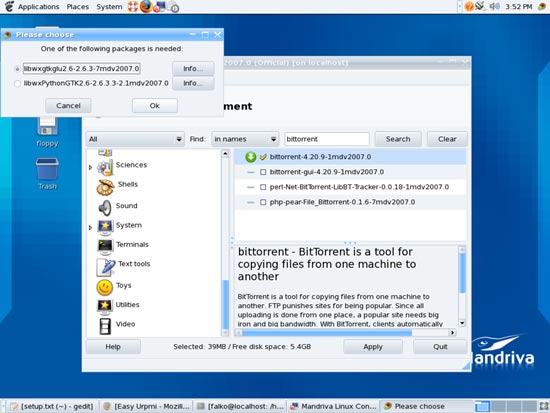
Task: Select bittorrent-gui-4.20.9-1mdv2007.0 row text
Action: 327,172
